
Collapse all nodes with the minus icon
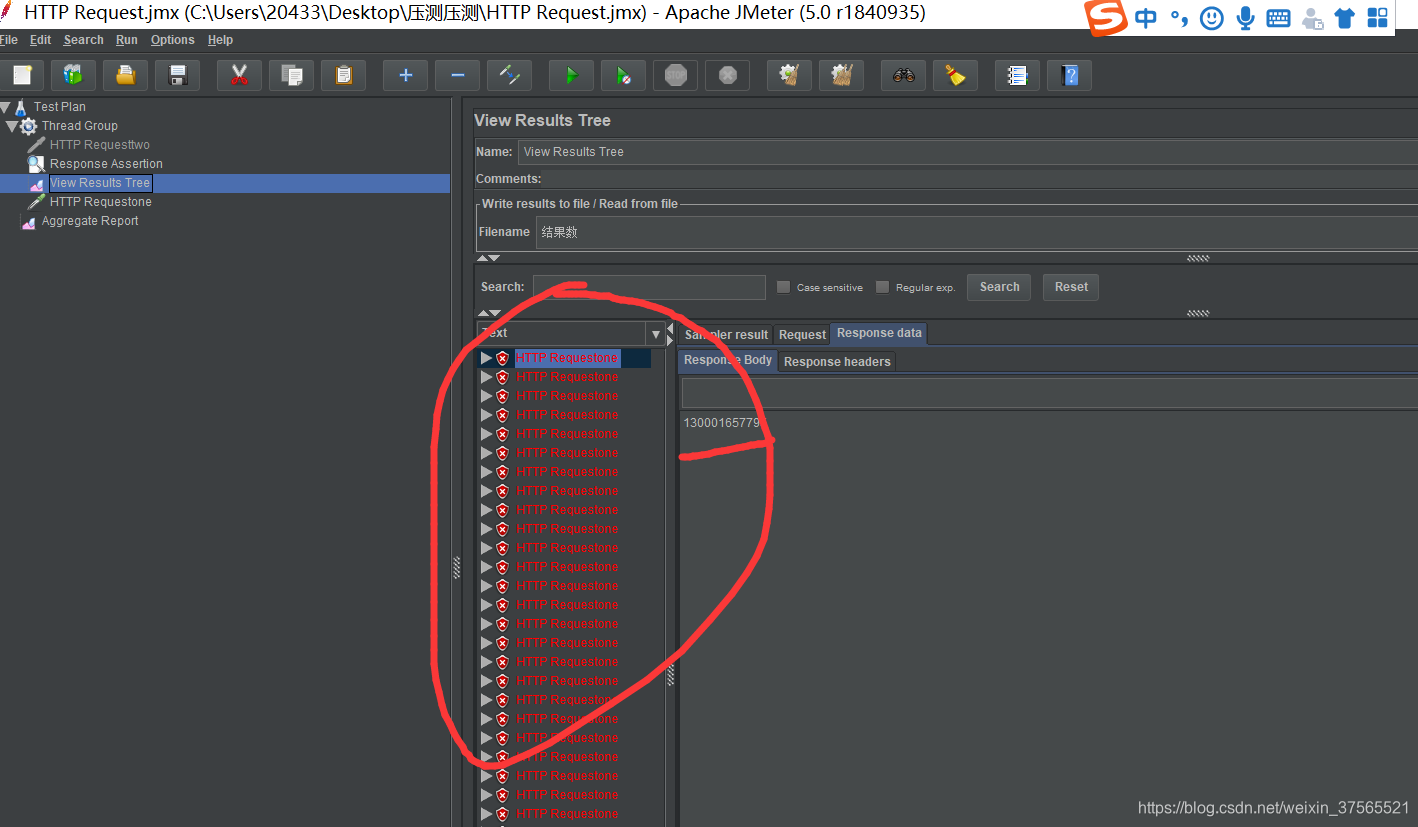(x=457, y=75)
